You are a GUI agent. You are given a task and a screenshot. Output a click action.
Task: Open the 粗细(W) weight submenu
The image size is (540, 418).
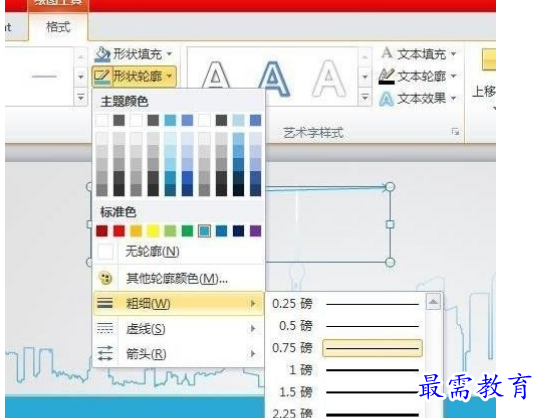178,303
